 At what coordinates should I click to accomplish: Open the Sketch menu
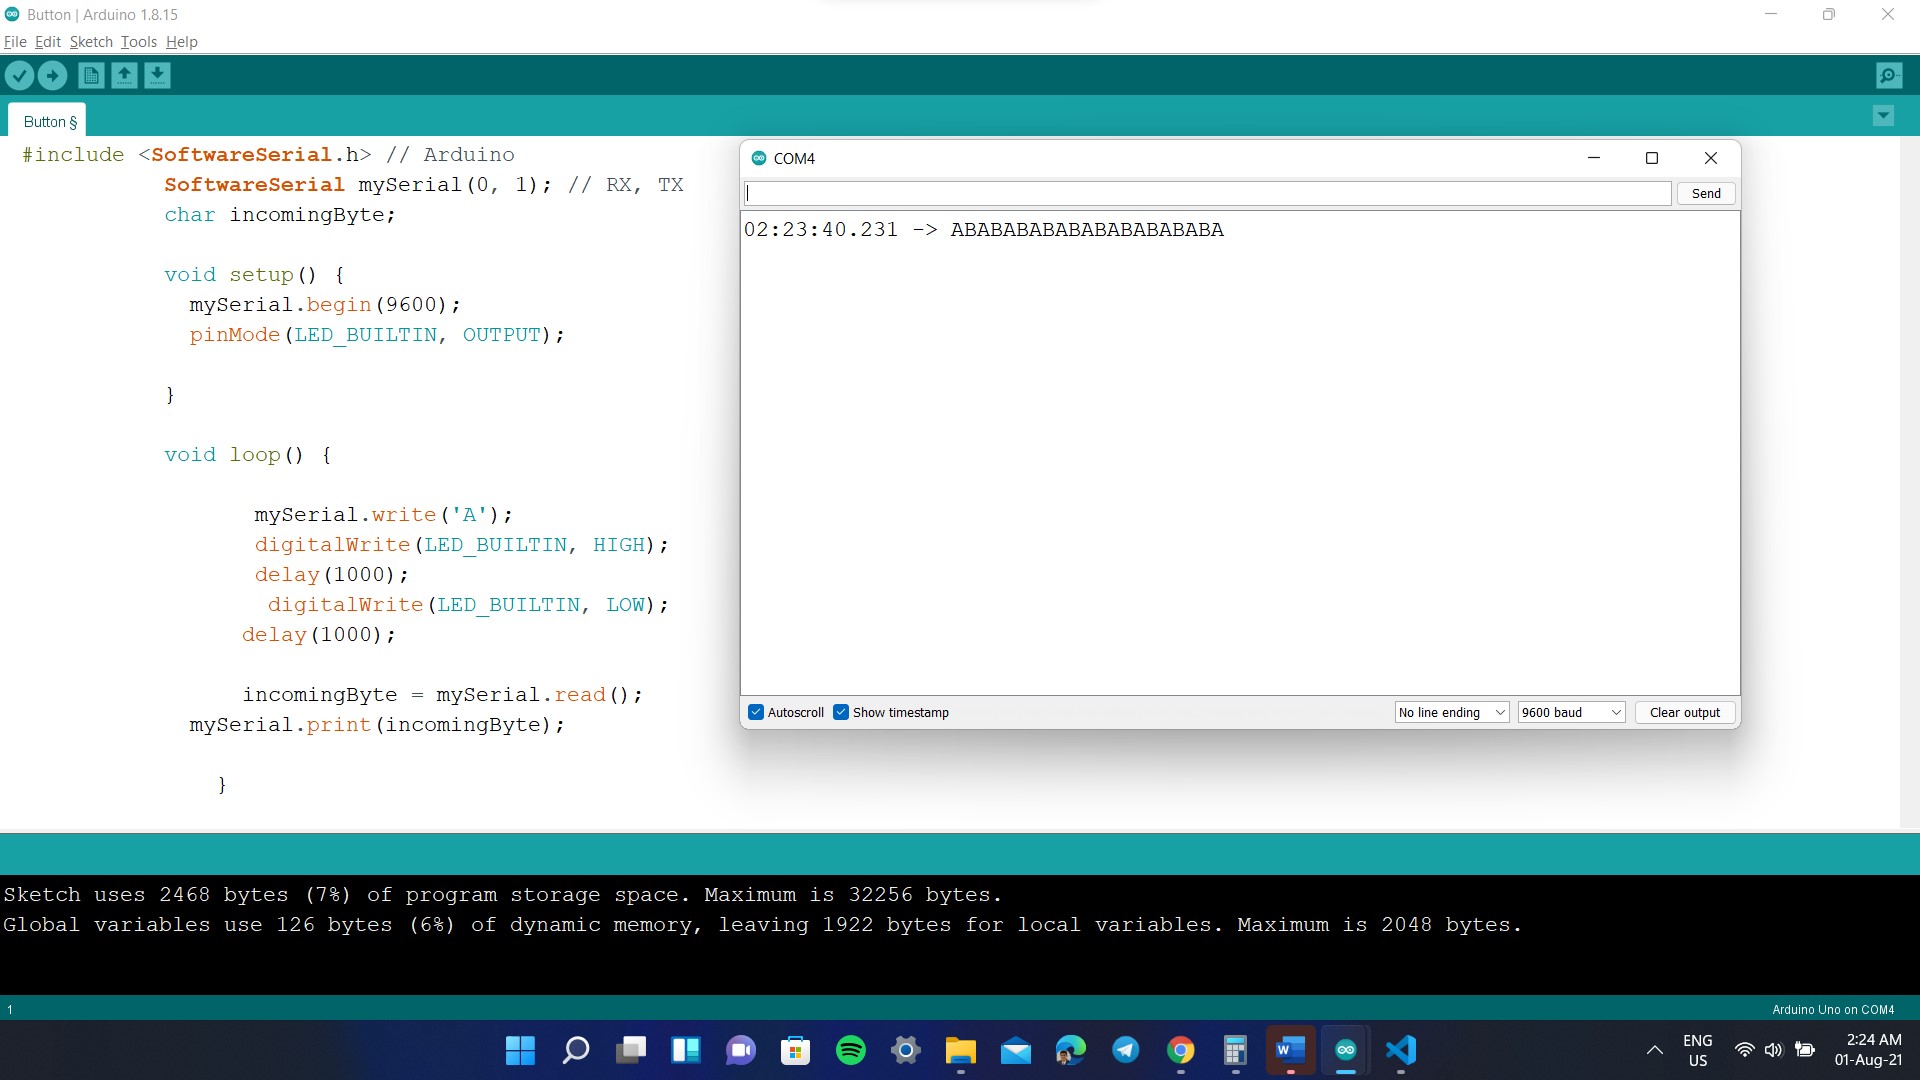coord(91,42)
